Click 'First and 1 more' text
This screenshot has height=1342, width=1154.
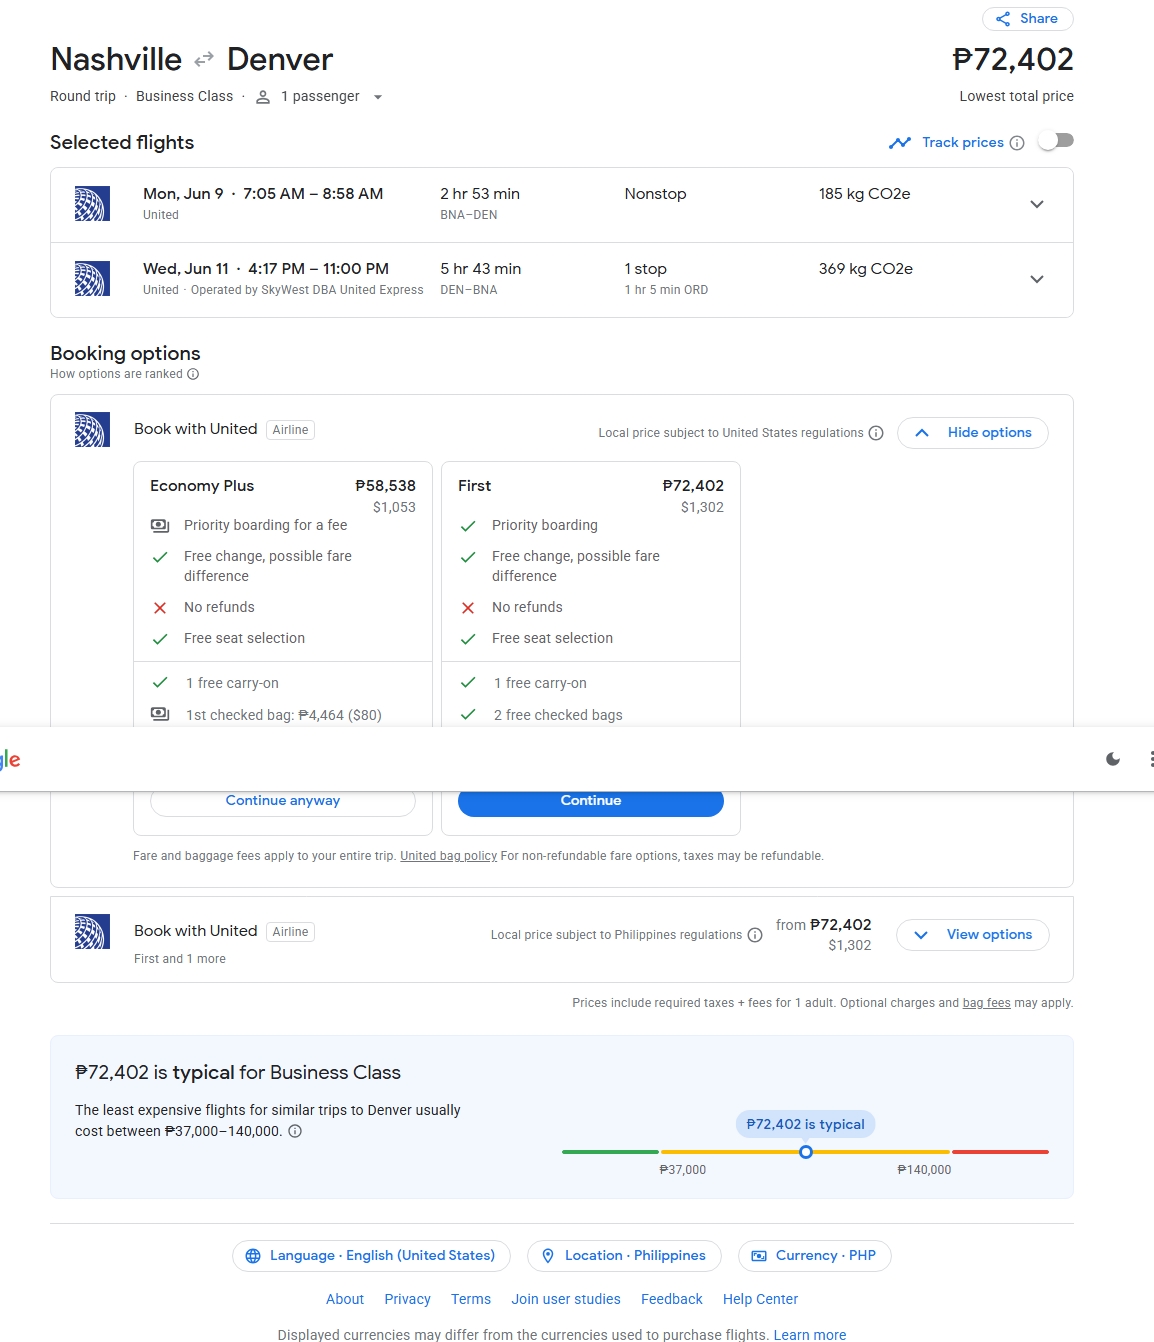click(x=180, y=959)
